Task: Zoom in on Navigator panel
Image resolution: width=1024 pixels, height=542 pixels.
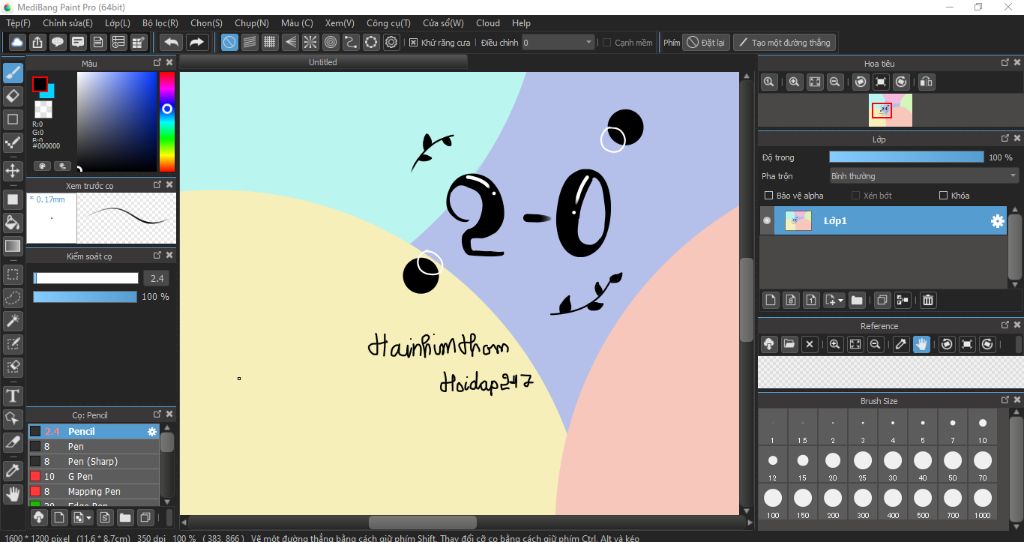Action: (794, 82)
